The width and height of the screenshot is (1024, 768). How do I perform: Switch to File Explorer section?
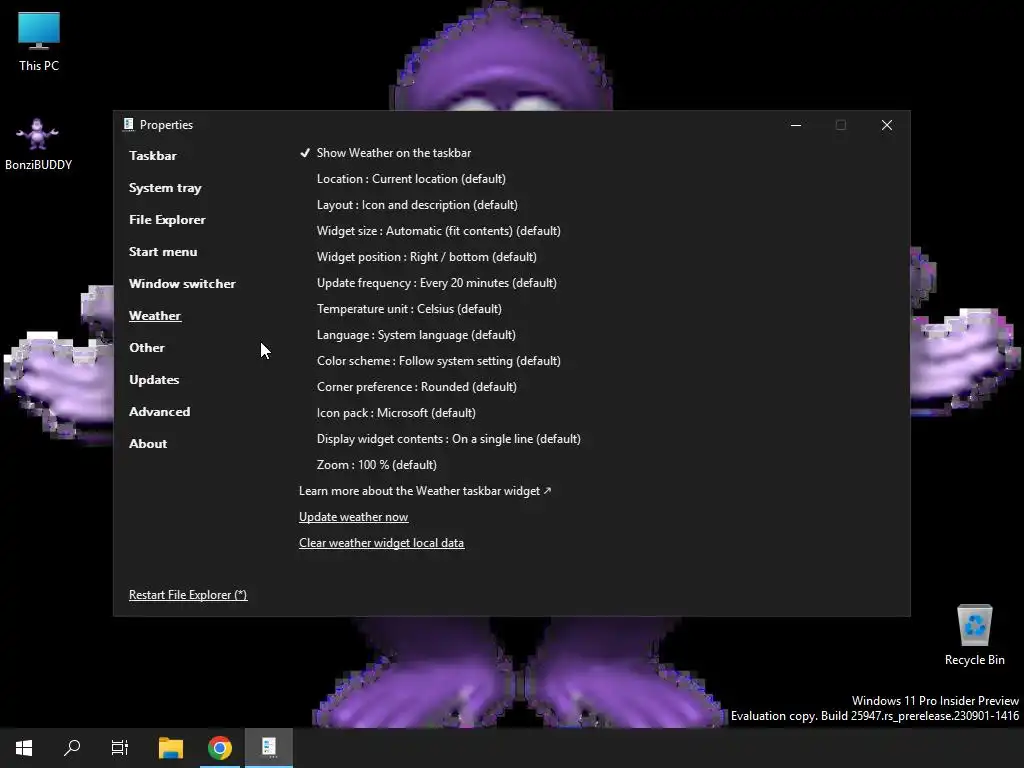167,219
